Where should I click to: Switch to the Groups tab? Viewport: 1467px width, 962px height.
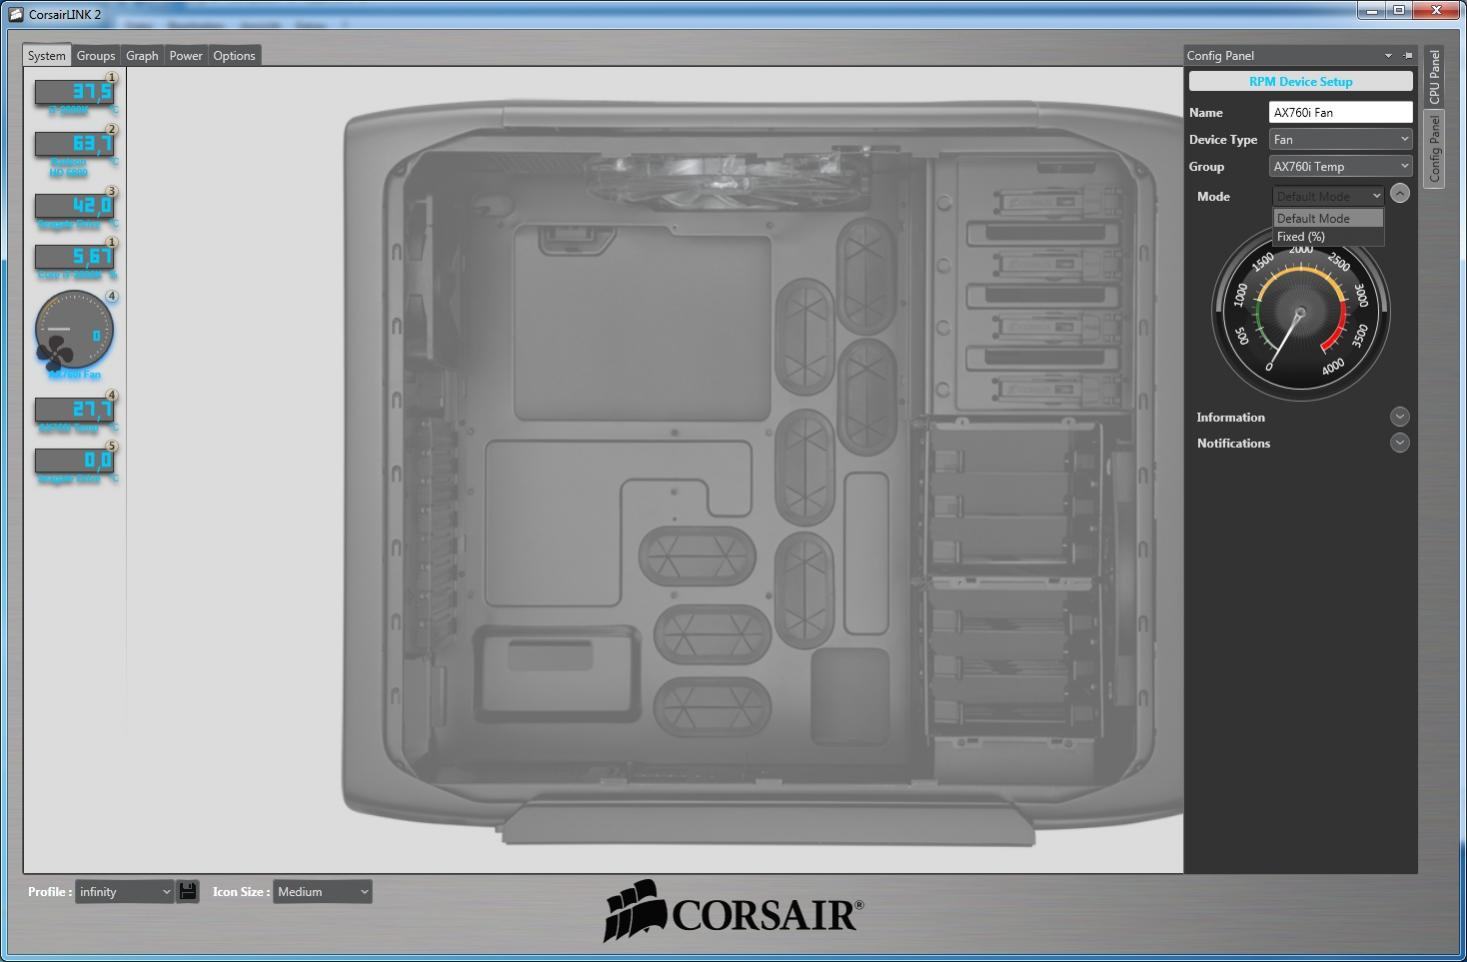(96, 56)
